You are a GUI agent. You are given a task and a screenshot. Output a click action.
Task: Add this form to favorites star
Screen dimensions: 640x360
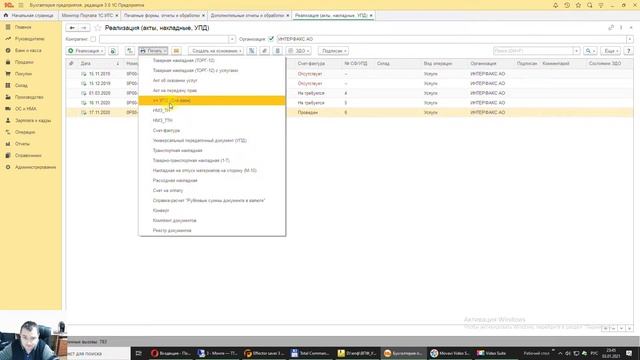[x=98, y=28]
